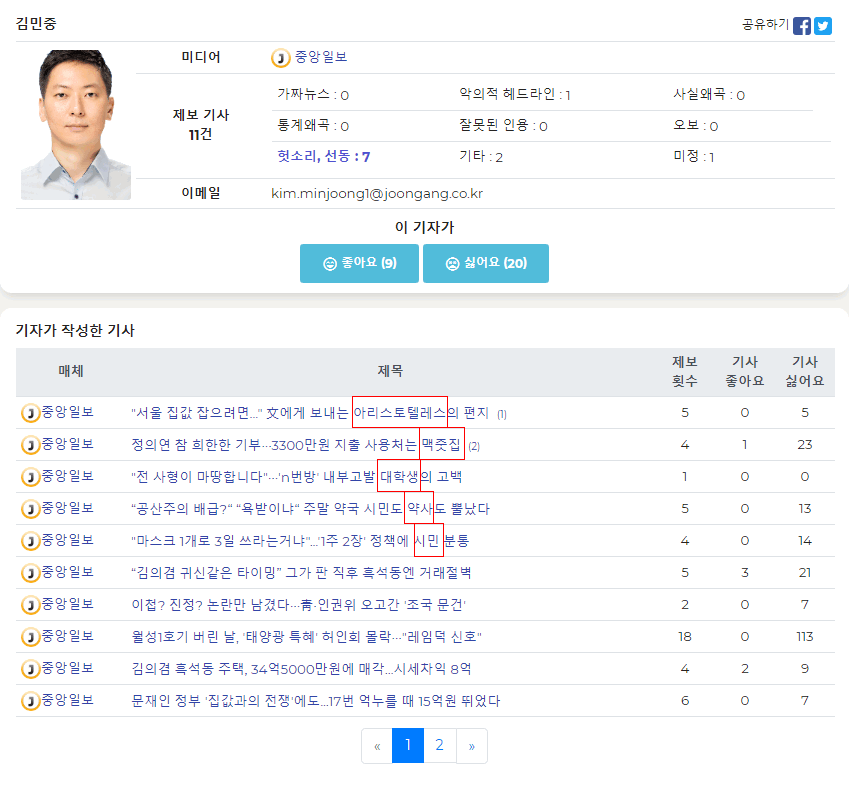Click the 사실왜곡 : 0 entry
Screen dimensions: 849x790
tap(709, 94)
